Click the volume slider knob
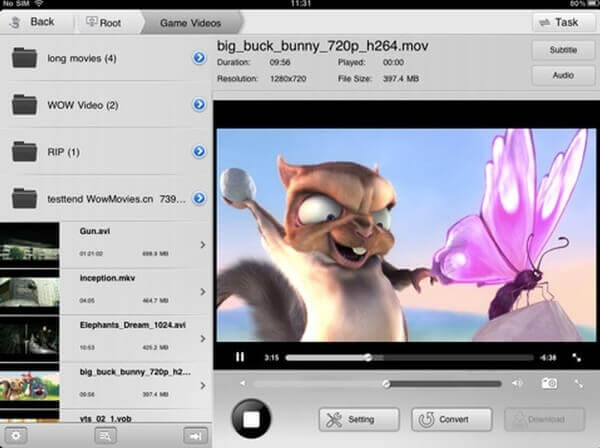The image size is (600, 448). (x=386, y=384)
